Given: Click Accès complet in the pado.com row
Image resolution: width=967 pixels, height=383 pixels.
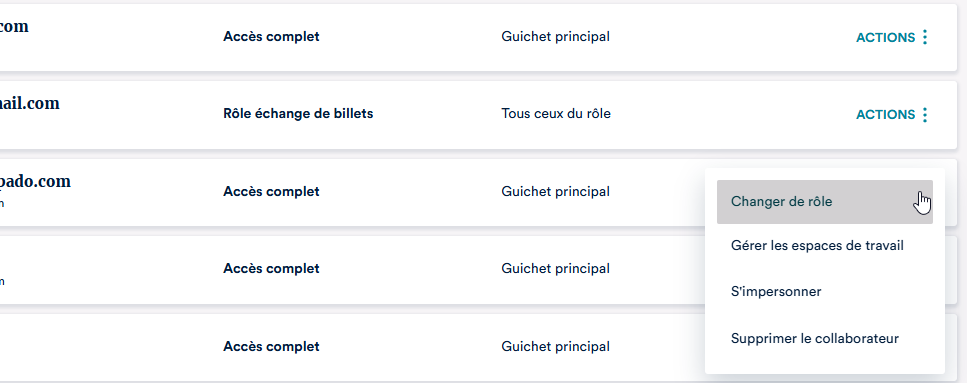Looking at the screenshot, I should pyautogui.click(x=271, y=192).
